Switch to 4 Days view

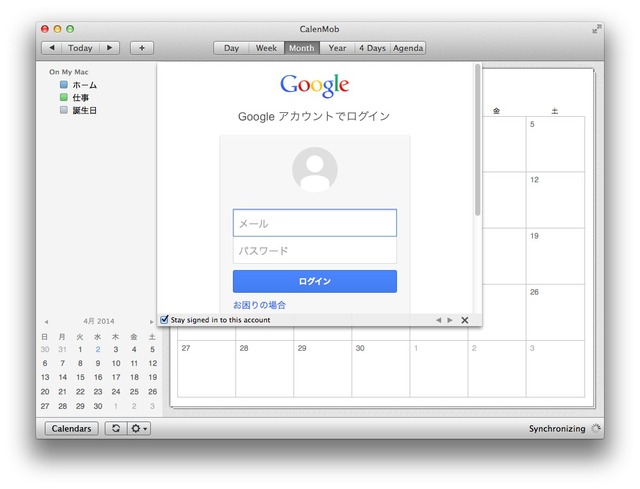[x=372, y=48]
